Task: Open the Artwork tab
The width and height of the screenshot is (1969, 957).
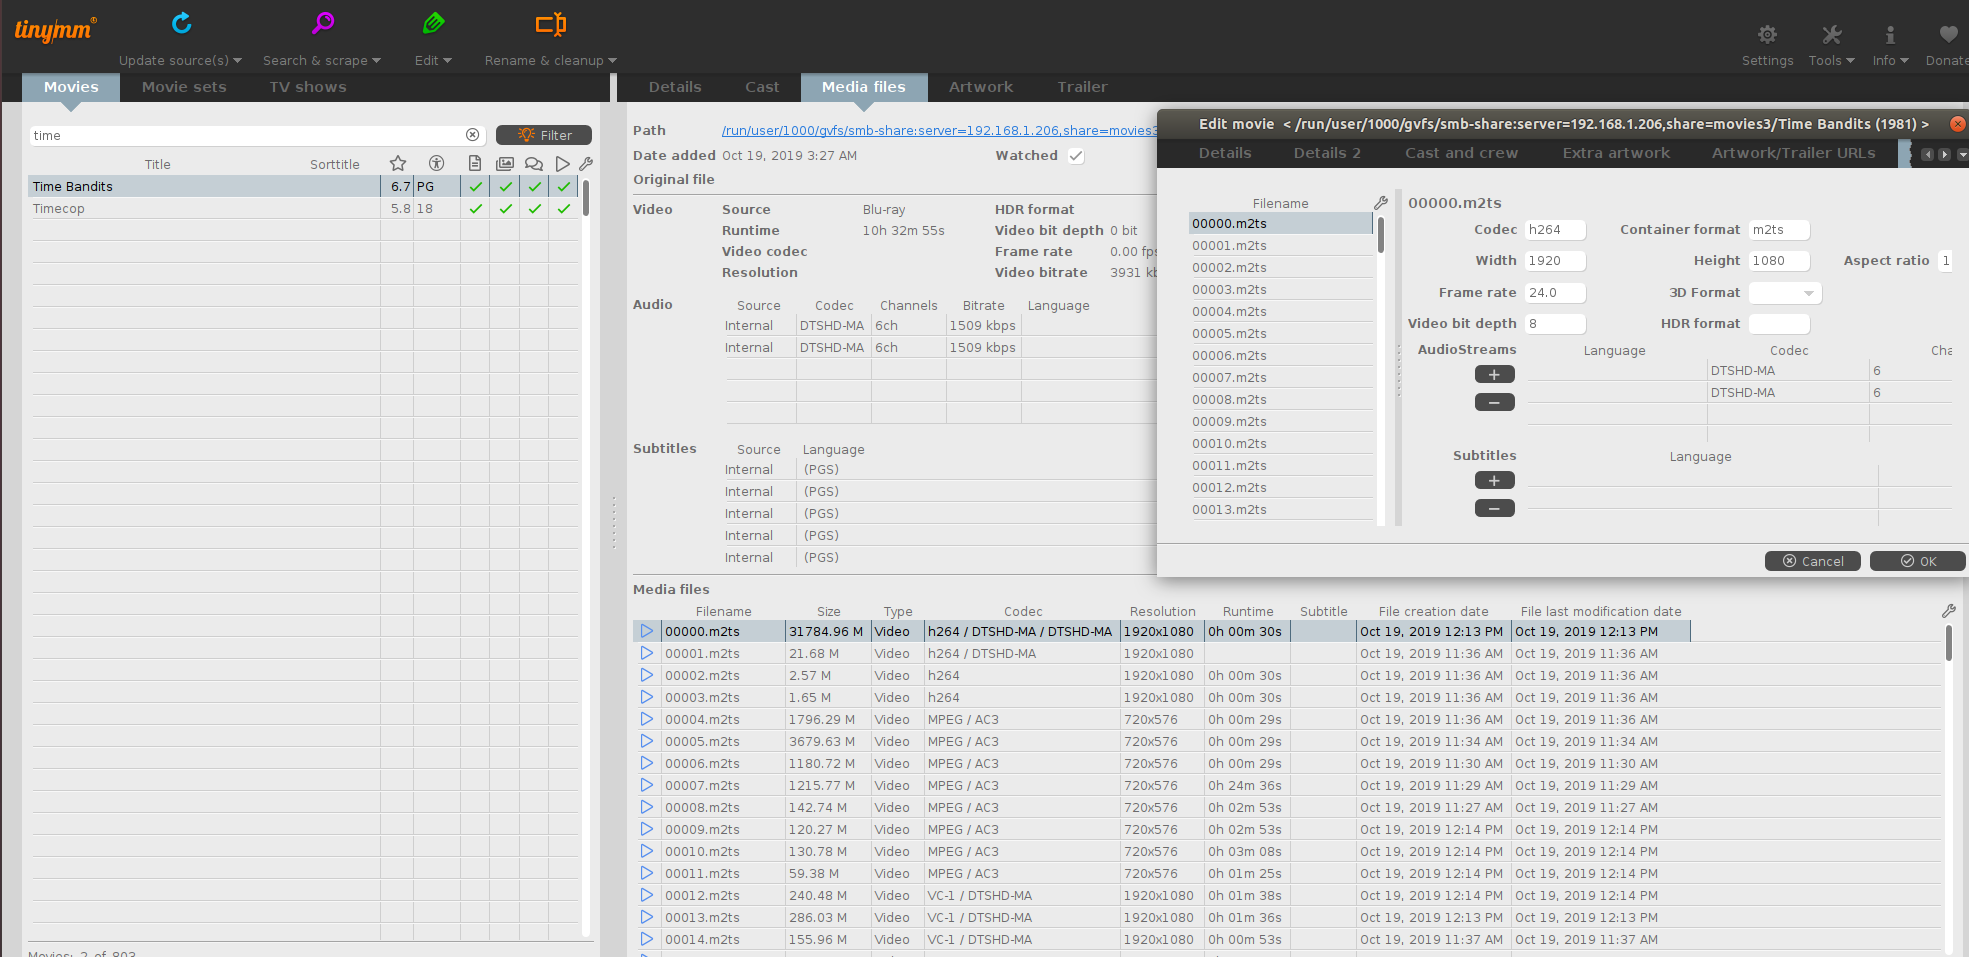Action: [981, 87]
